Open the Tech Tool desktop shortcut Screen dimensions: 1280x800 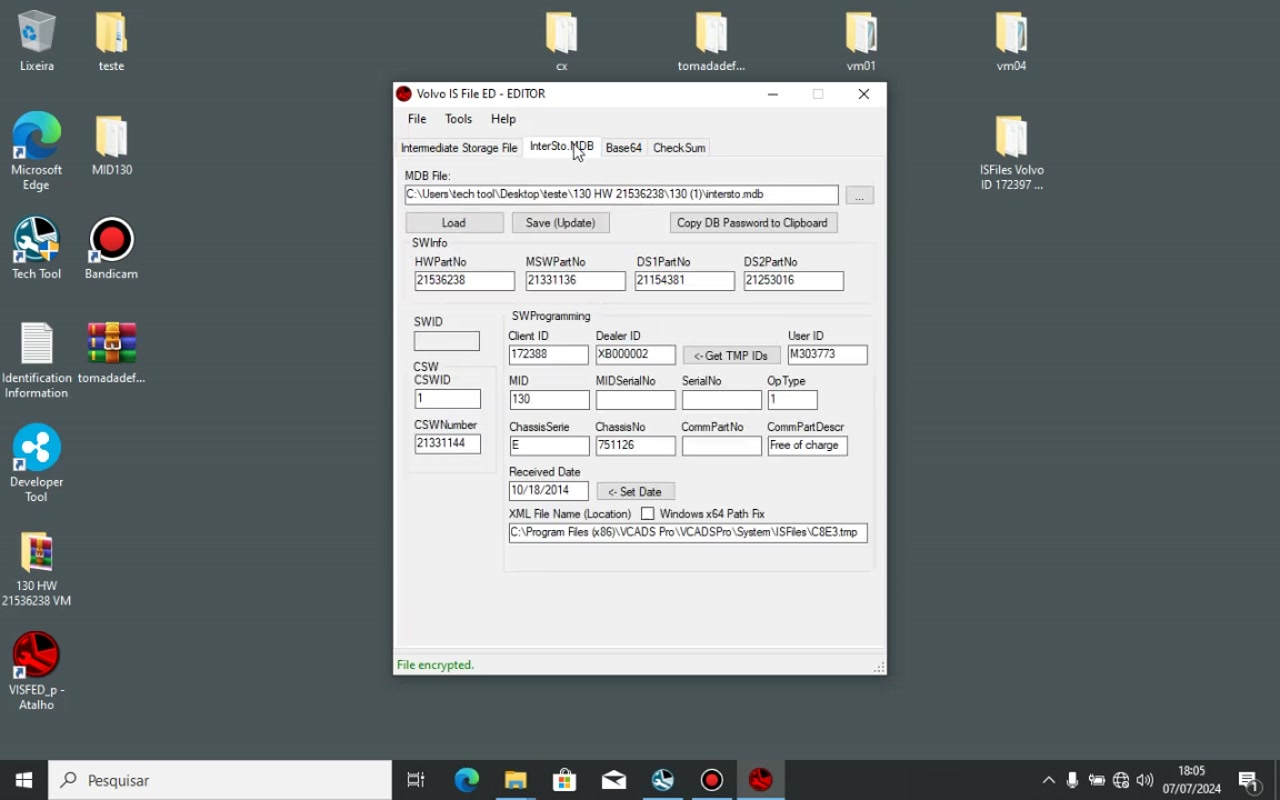pyautogui.click(x=37, y=249)
